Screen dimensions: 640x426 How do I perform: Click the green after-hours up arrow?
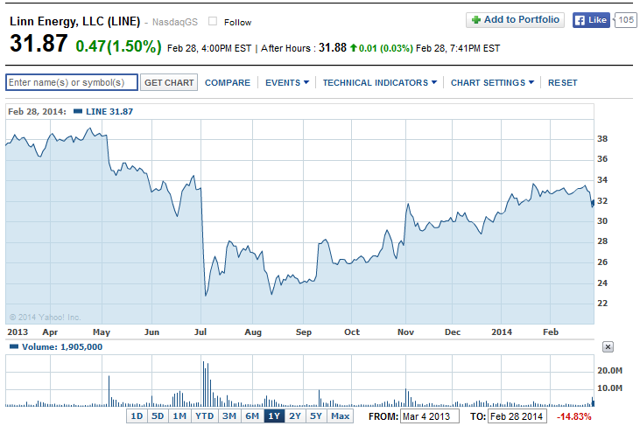coord(353,48)
